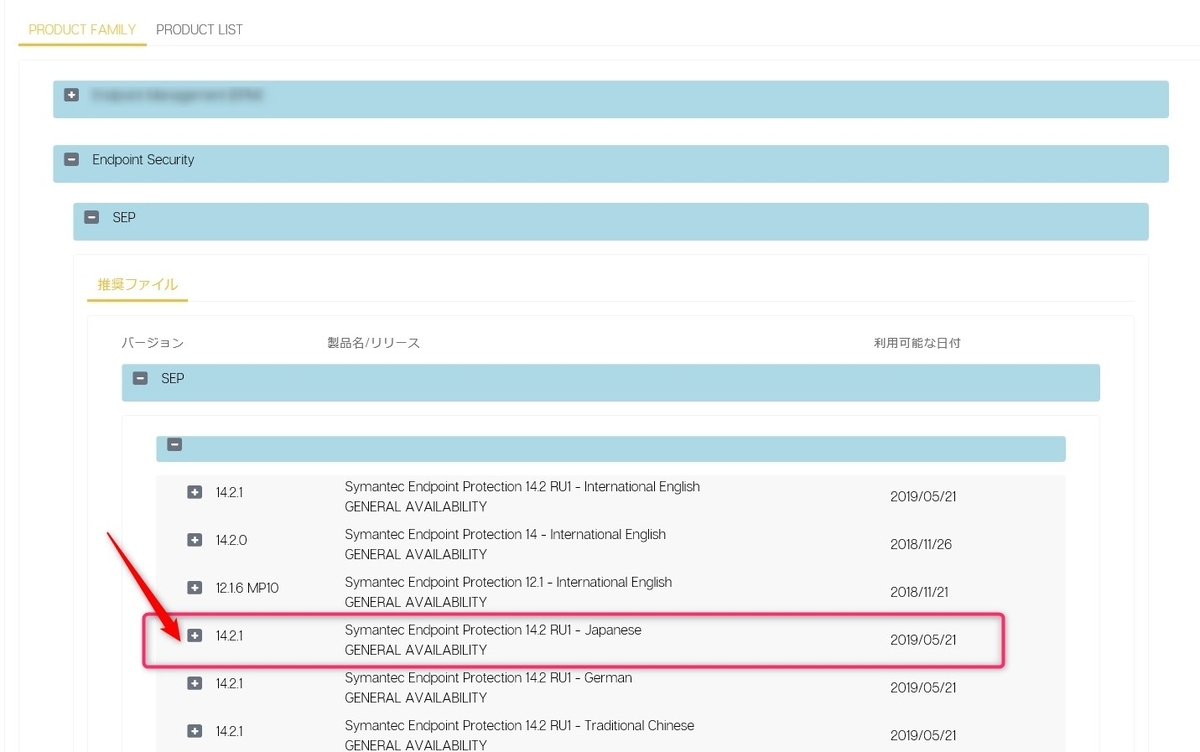Expand the 14.2 RU1 German row
The image size is (1200, 752).
(x=195, y=683)
